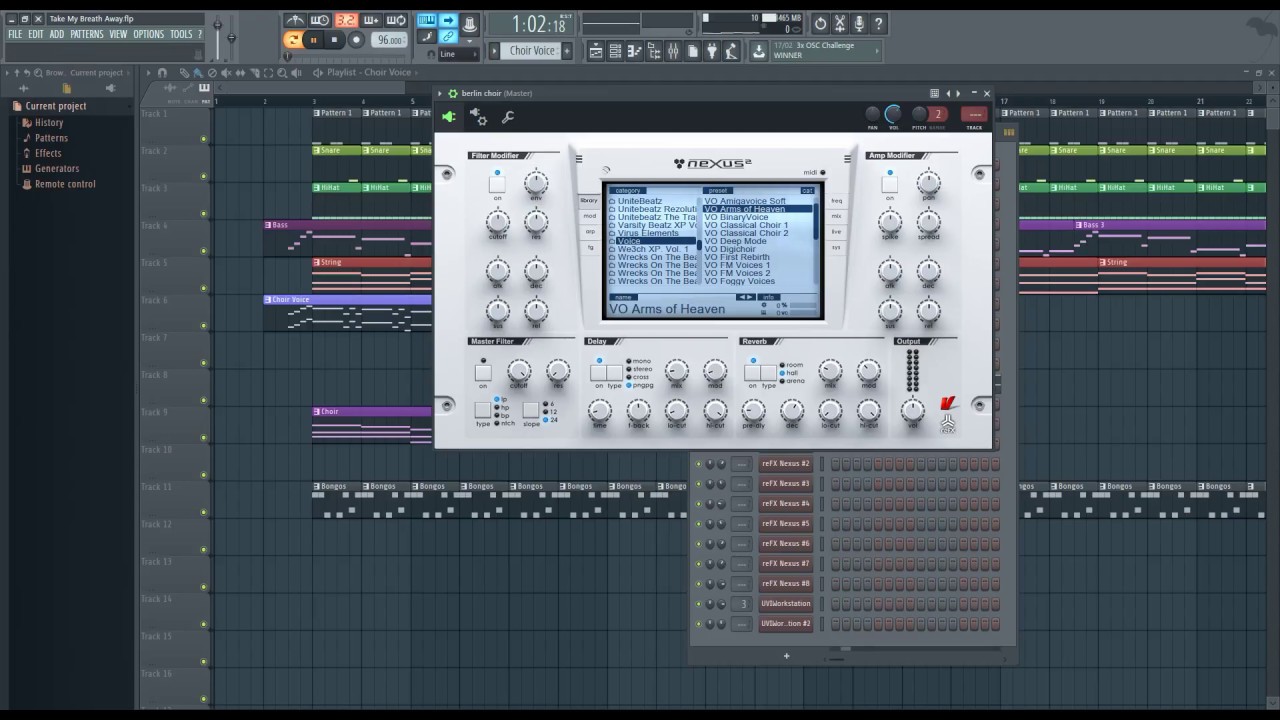The image size is (1280, 720).
Task: Open the Line snap dropdown
Action: pyautogui.click(x=459, y=54)
